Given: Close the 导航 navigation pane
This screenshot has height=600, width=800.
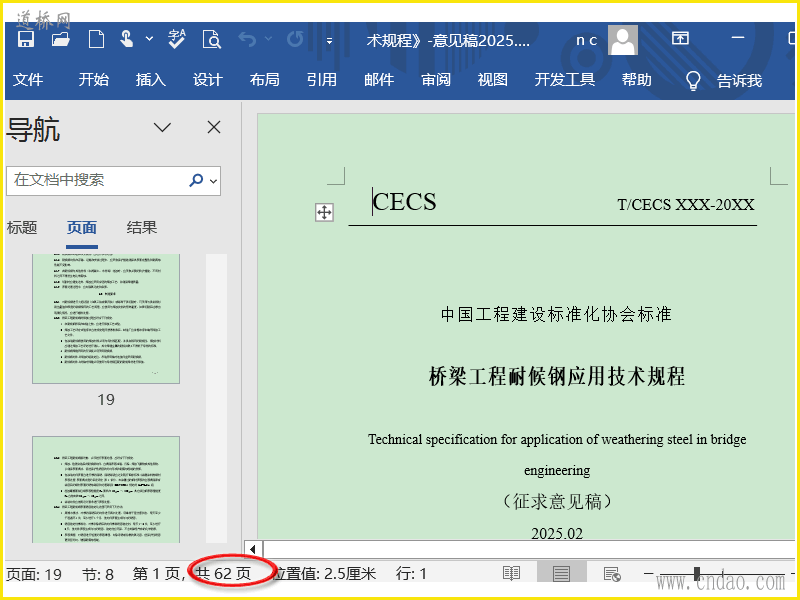Looking at the screenshot, I should 214,127.
